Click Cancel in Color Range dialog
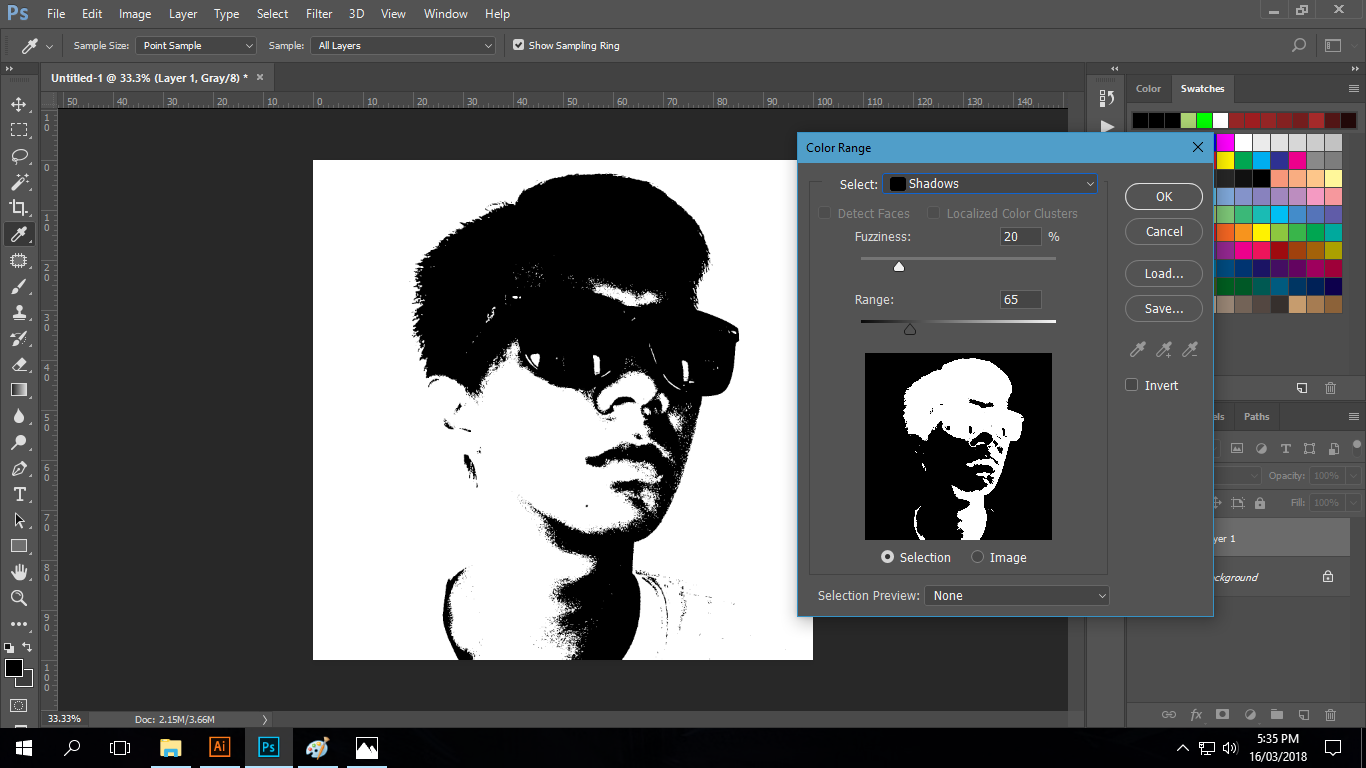This screenshot has height=768, width=1366. coord(1164,231)
